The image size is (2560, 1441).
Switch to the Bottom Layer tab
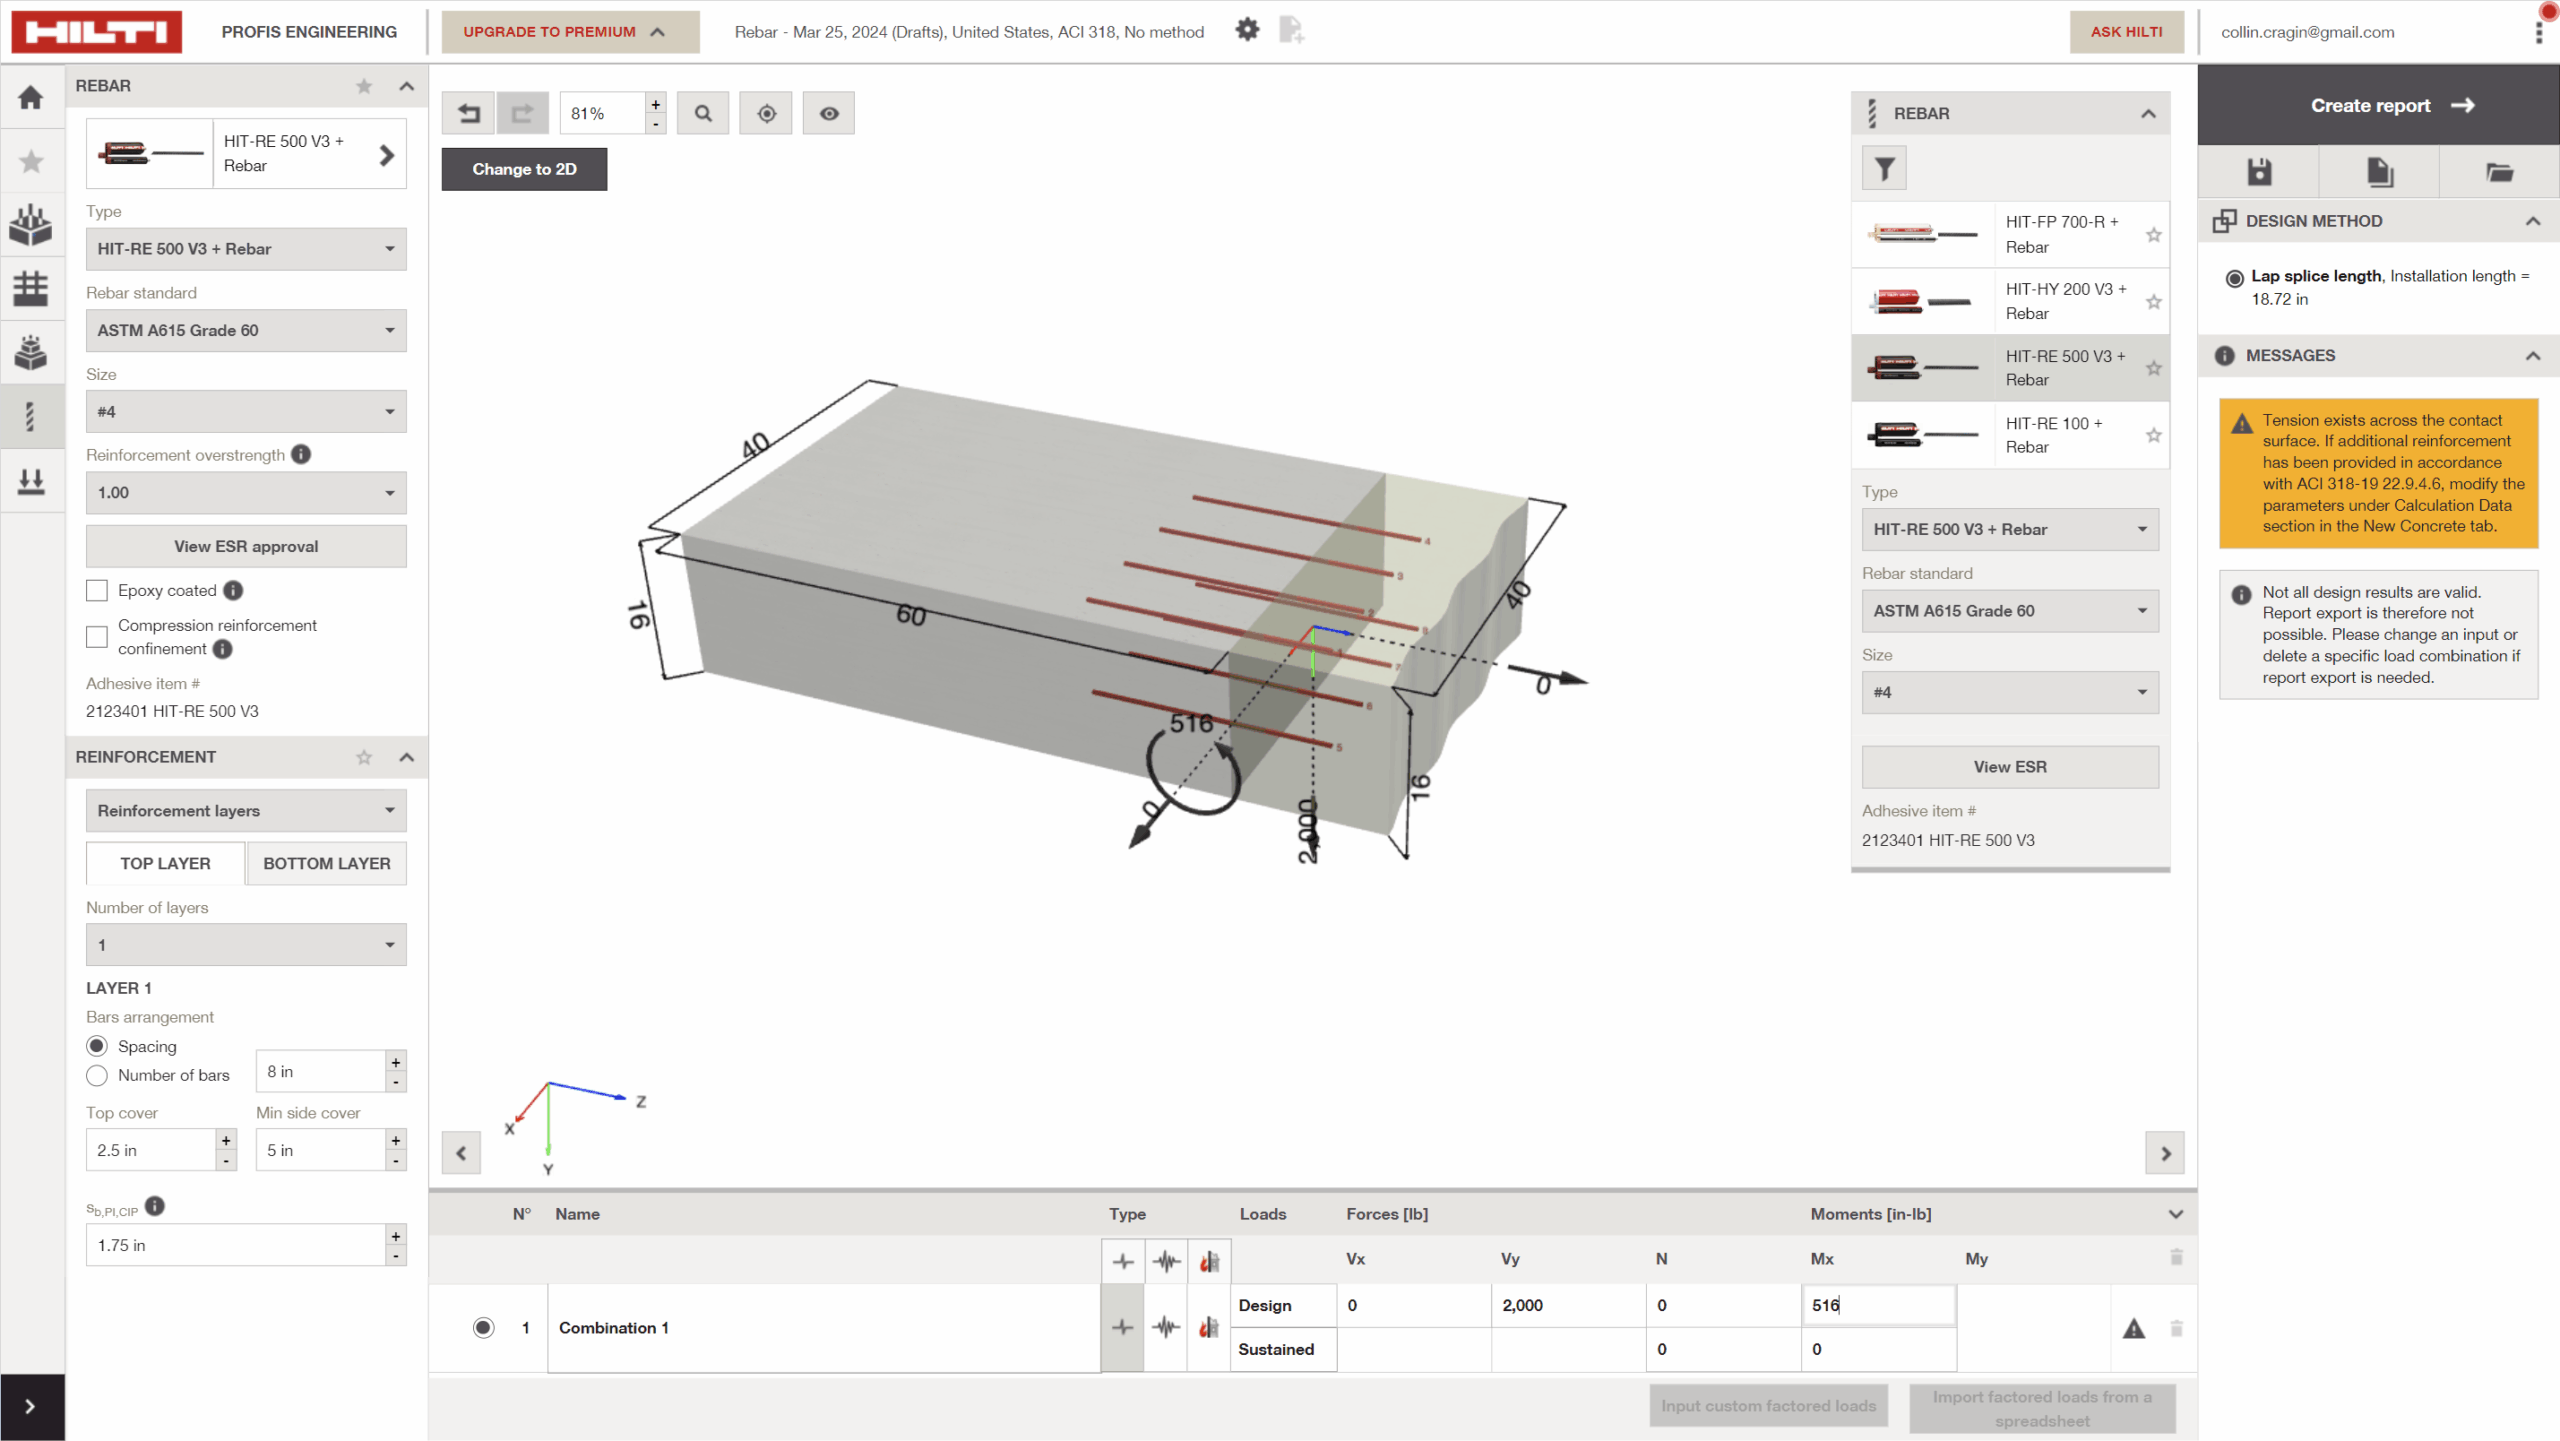coord(326,863)
